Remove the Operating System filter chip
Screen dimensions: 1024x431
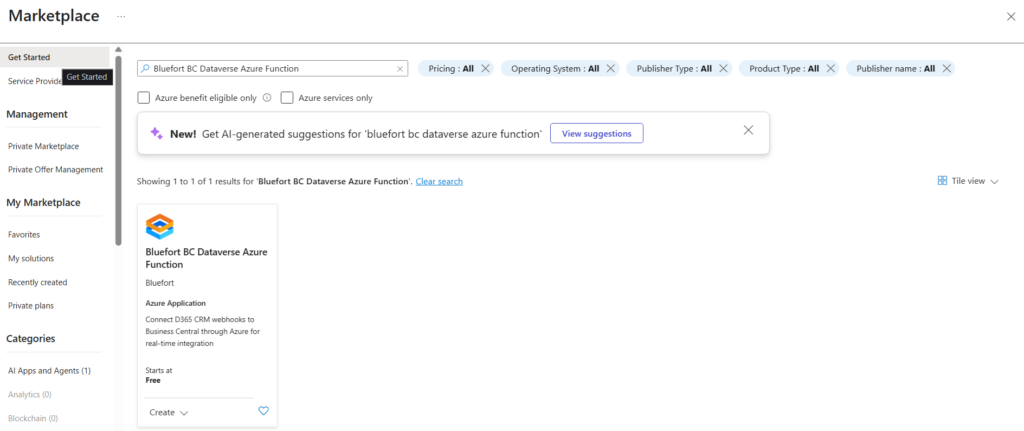[610, 68]
